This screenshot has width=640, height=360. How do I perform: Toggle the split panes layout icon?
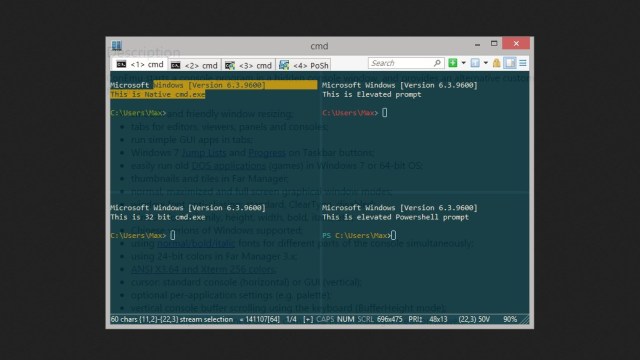[509, 63]
